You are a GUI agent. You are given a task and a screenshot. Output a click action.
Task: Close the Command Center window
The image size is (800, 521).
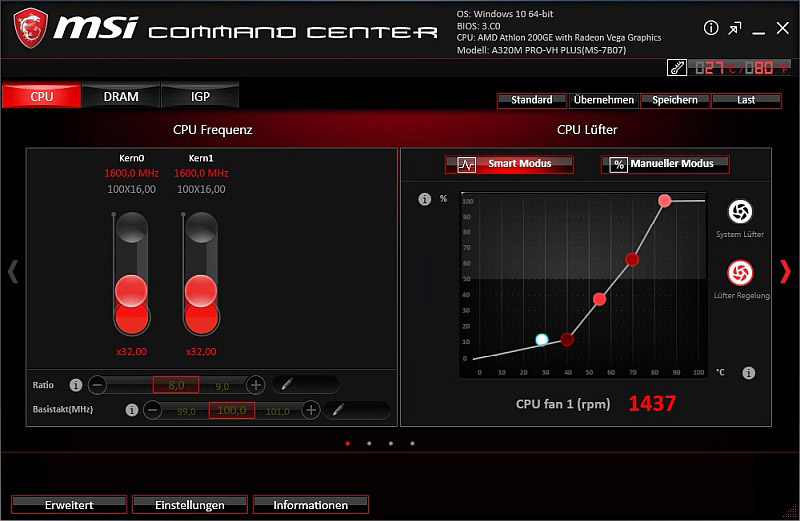(783, 28)
